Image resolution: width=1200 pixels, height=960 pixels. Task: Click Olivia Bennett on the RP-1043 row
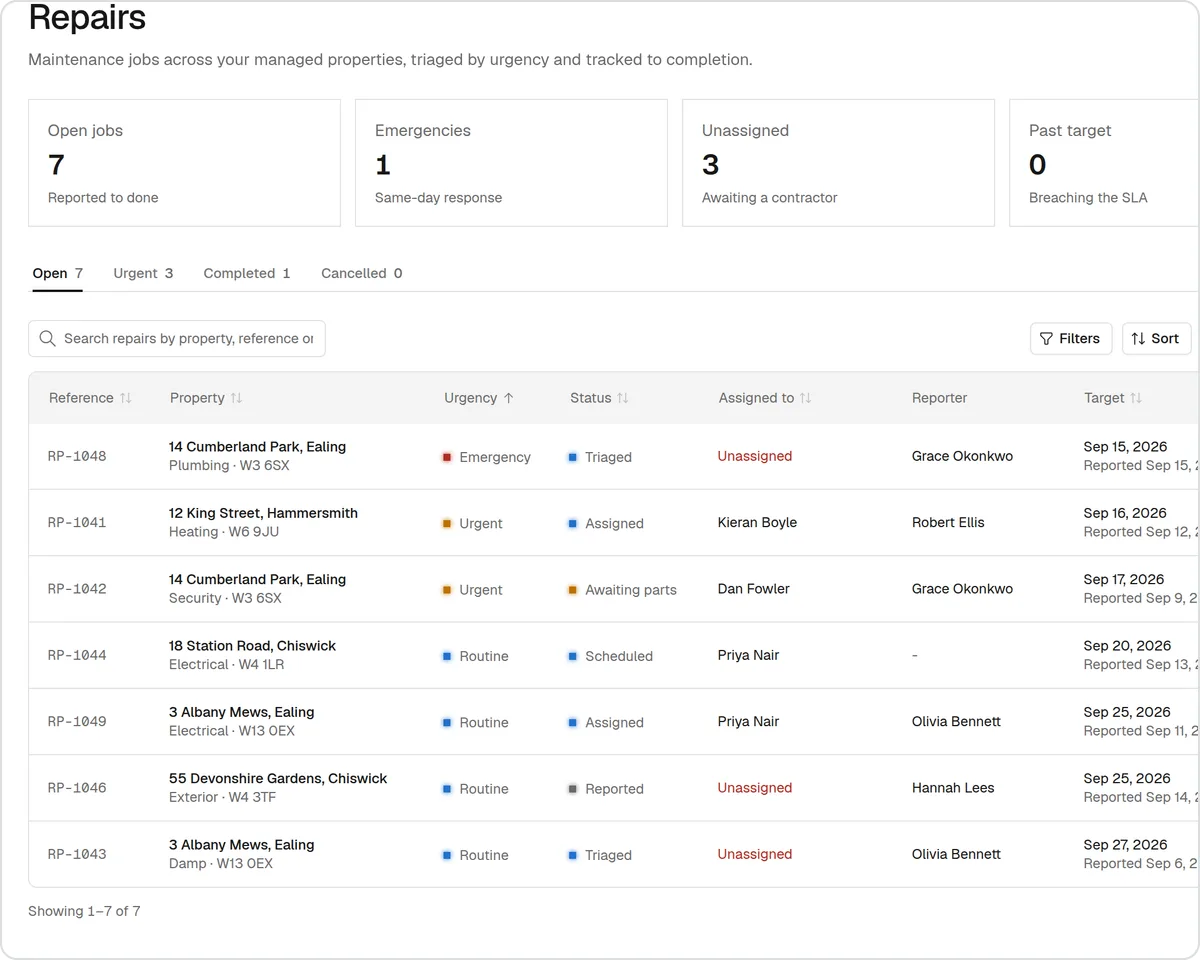click(x=956, y=854)
